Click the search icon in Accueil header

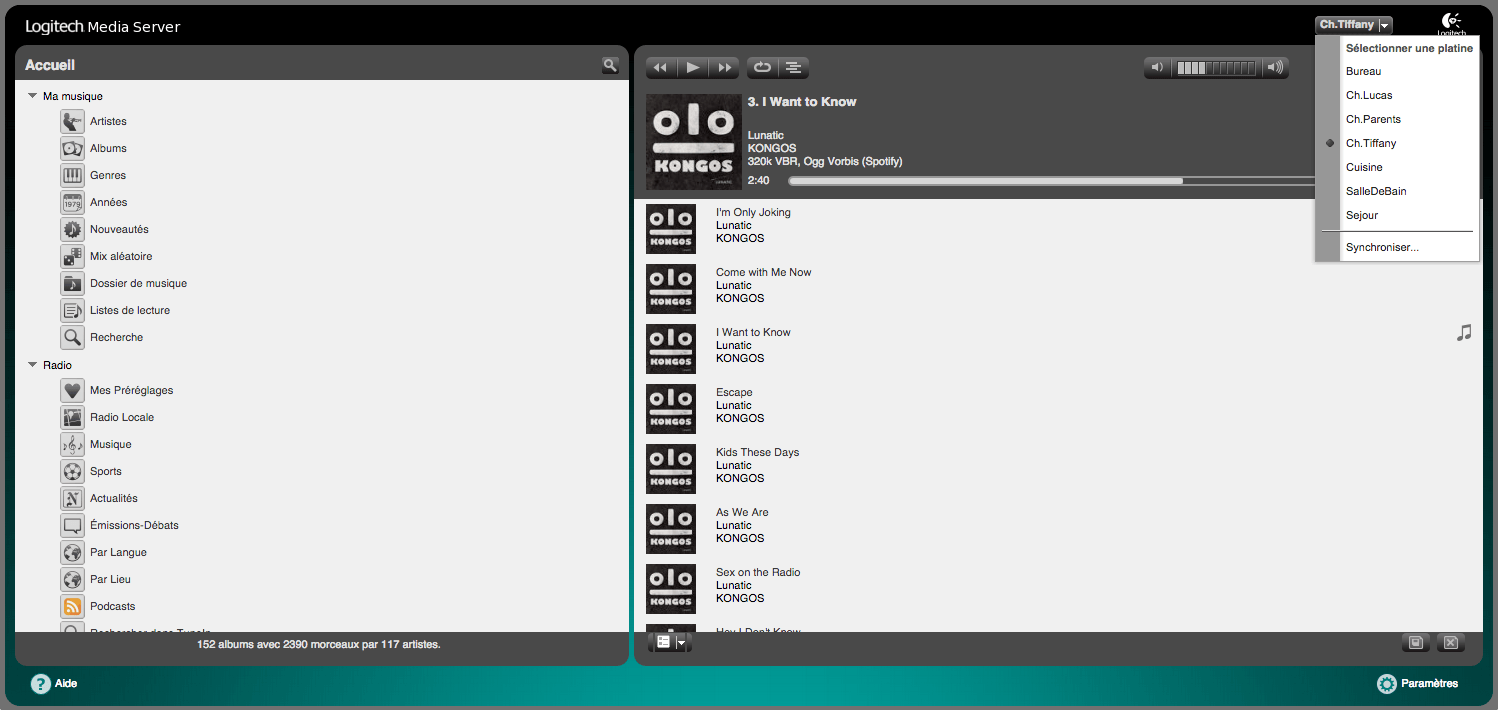(x=610, y=65)
